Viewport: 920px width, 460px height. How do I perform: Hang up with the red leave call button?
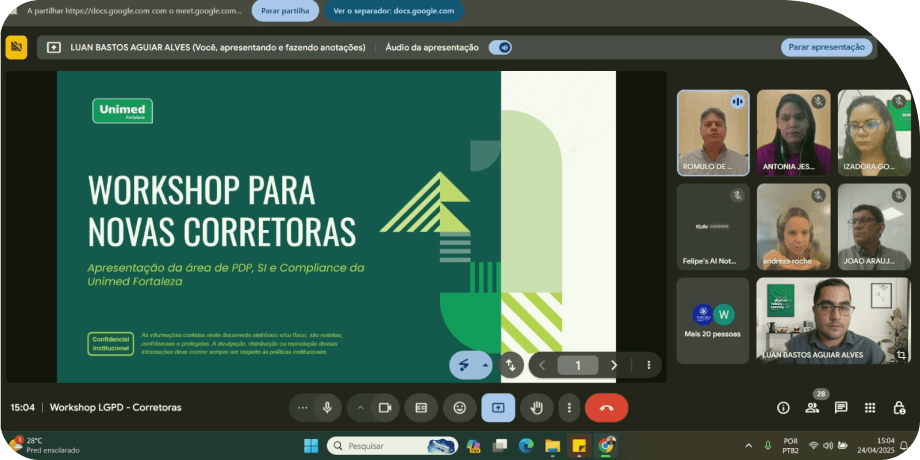click(x=606, y=407)
